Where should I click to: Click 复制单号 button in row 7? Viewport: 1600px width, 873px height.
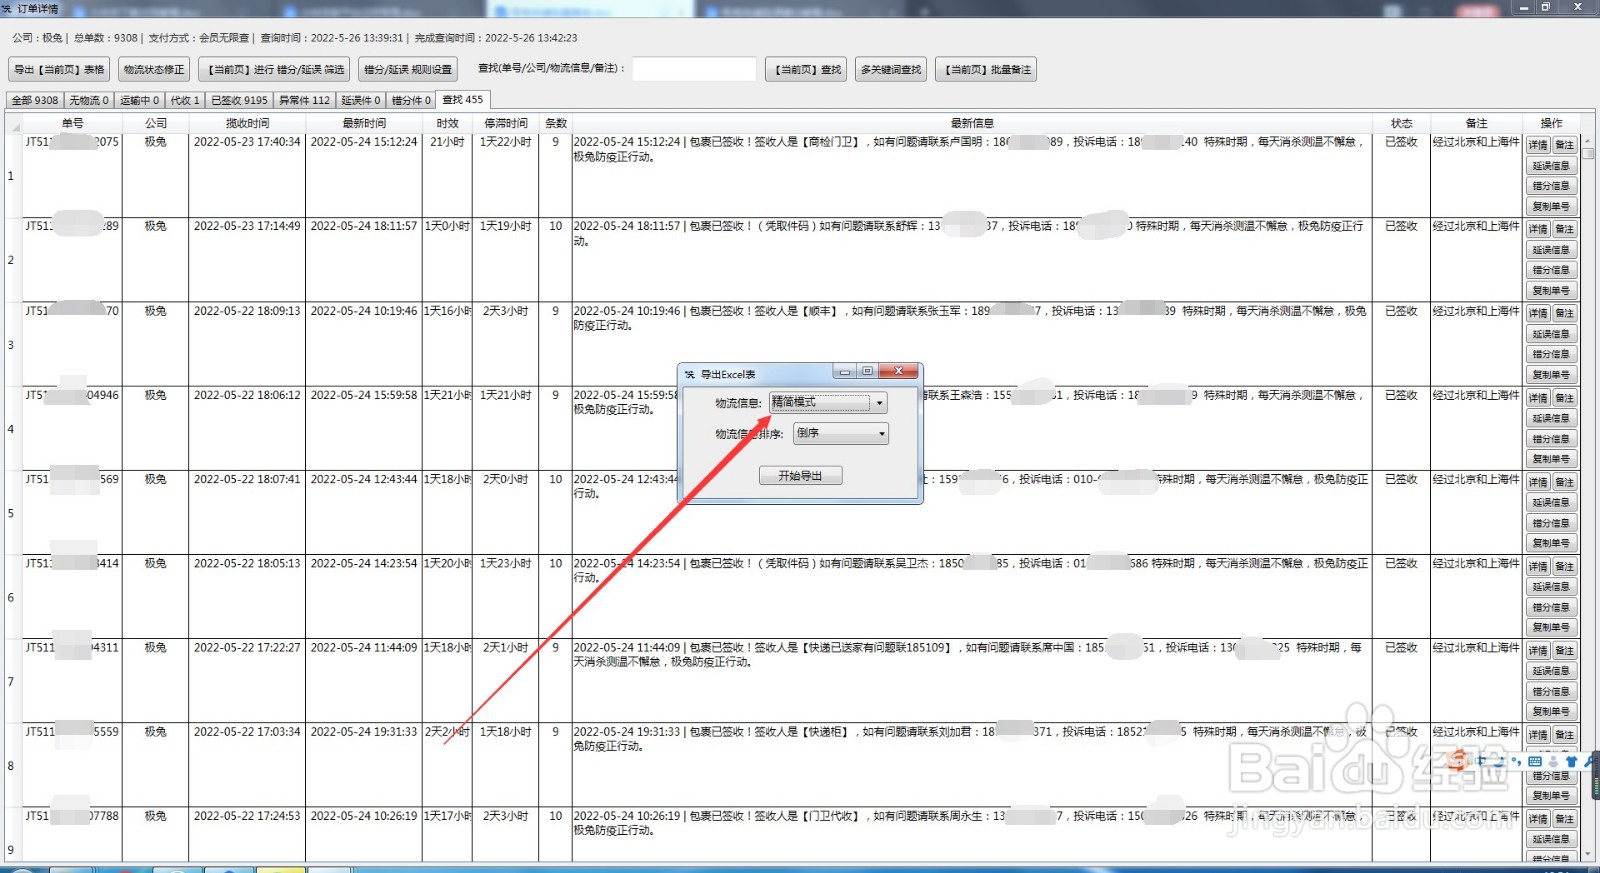[1551, 711]
